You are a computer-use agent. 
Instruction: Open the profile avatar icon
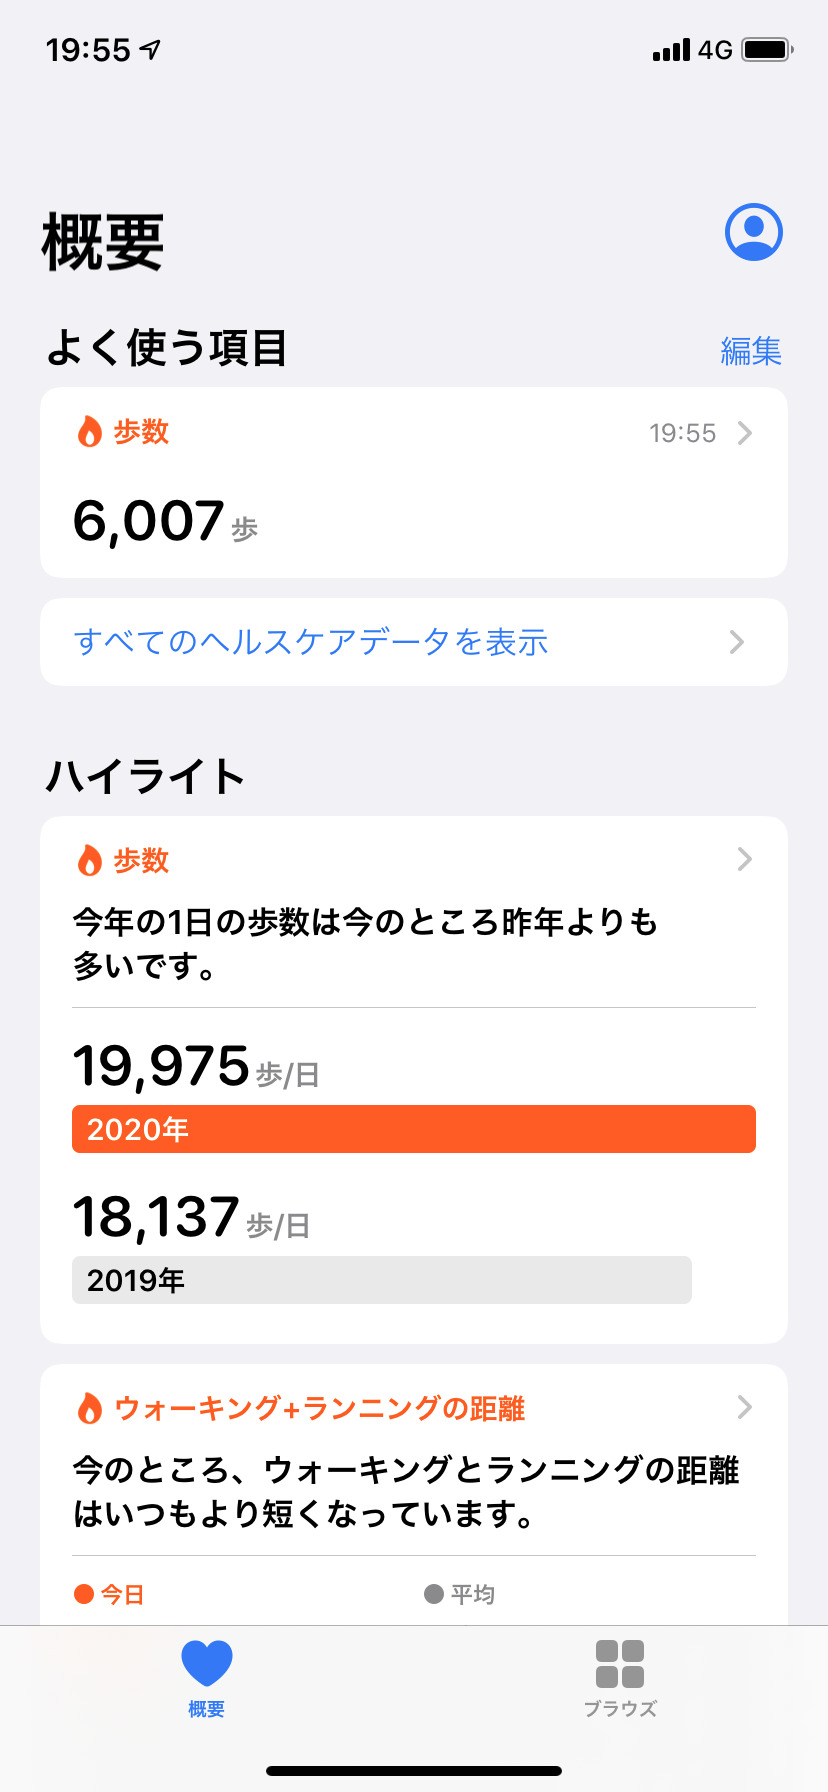tap(753, 232)
